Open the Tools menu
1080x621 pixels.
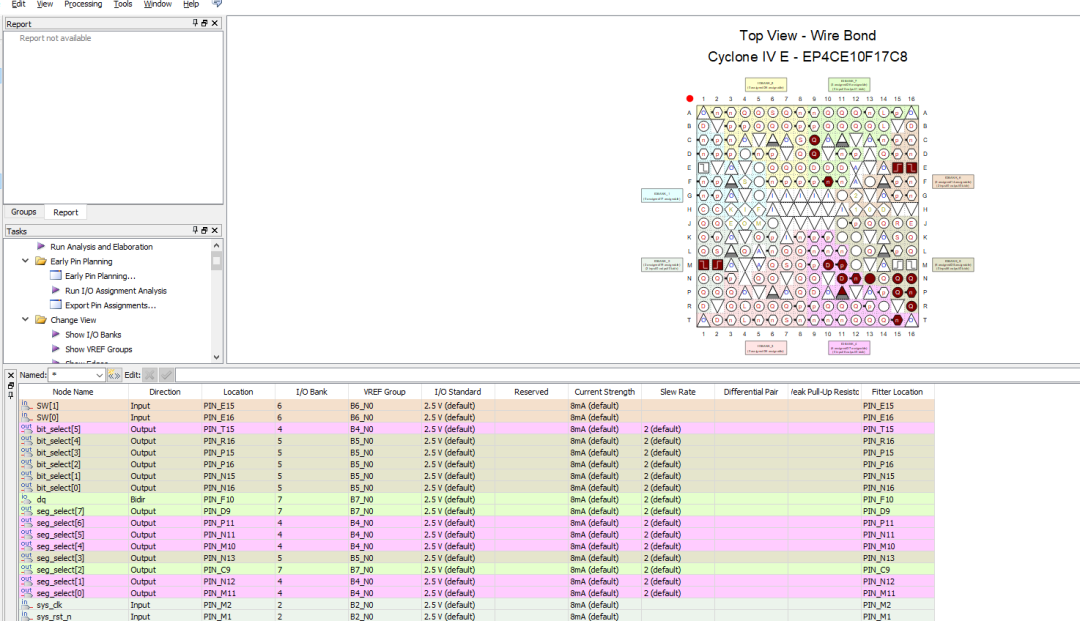pyautogui.click(x=122, y=4)
